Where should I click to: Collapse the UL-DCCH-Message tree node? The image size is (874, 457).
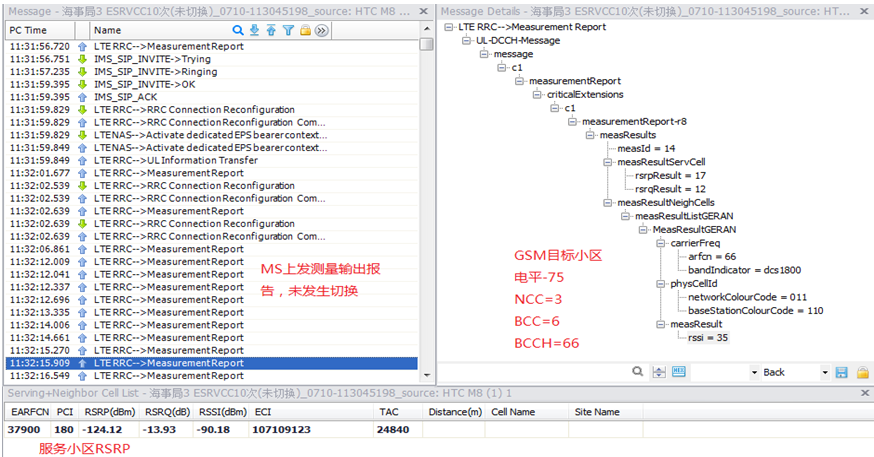[466, 40]
